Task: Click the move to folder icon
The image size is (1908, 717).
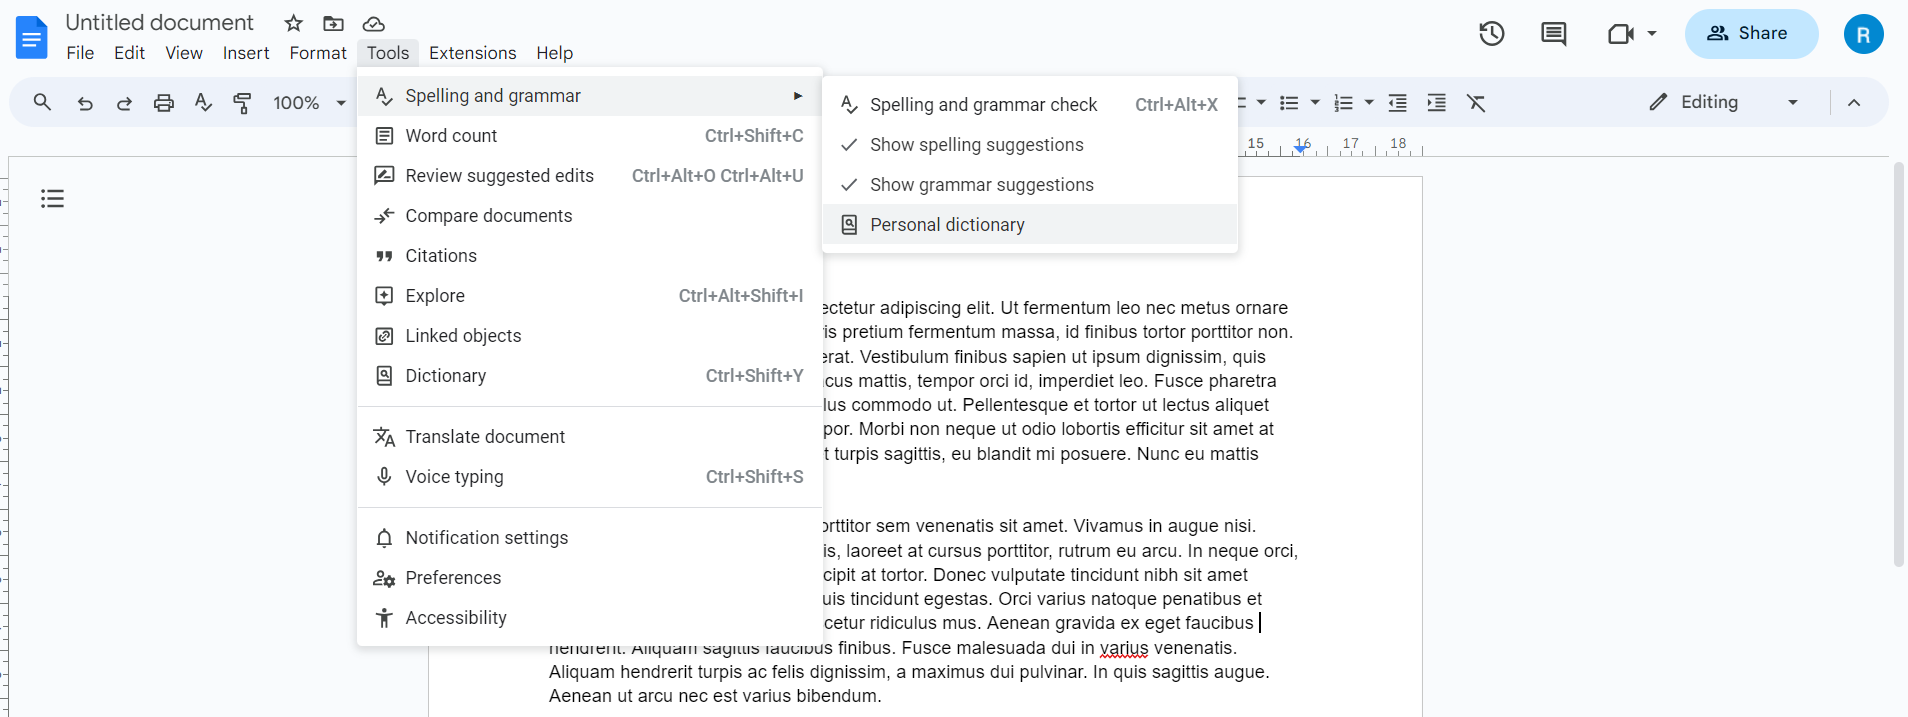Action: (333, 23)
